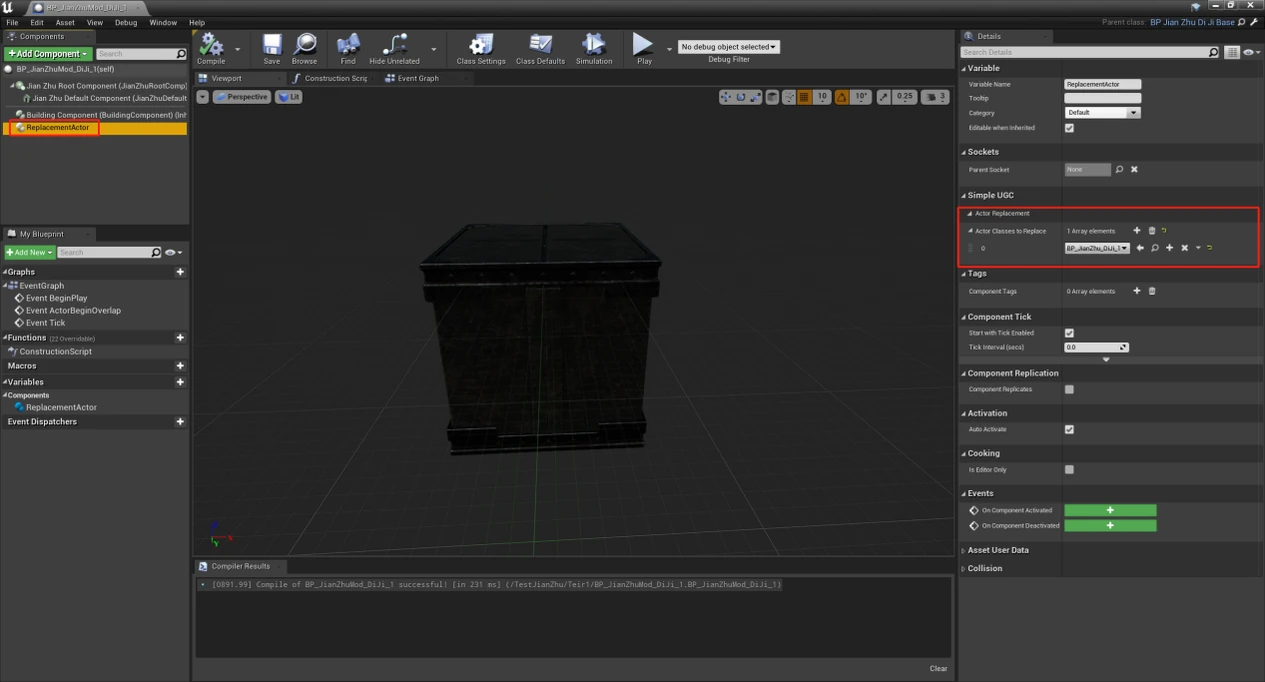Screen dimensions: 1265x682
Task: Open Class Settings from the toolbar
Action: click(x=480, y=45)
